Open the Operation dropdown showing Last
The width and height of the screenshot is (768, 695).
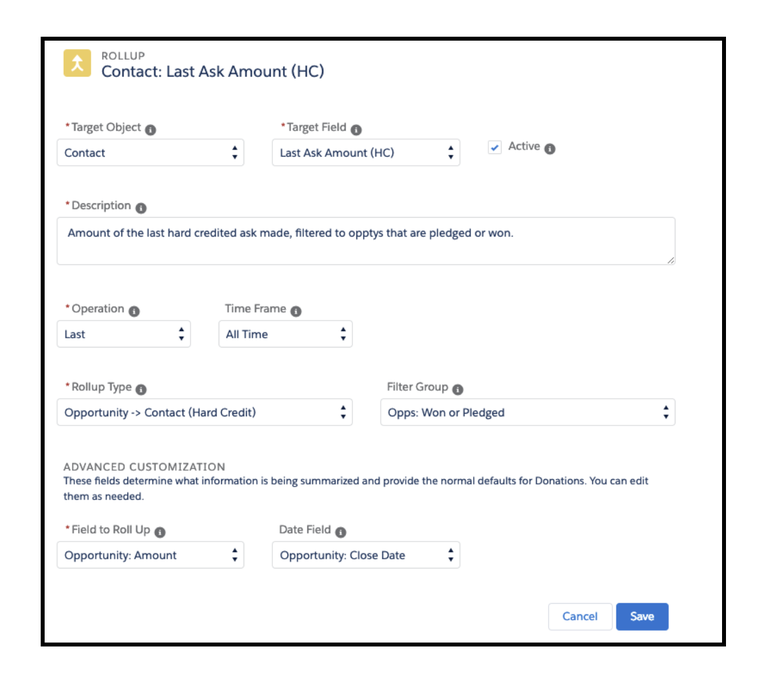tap(123, 334)
